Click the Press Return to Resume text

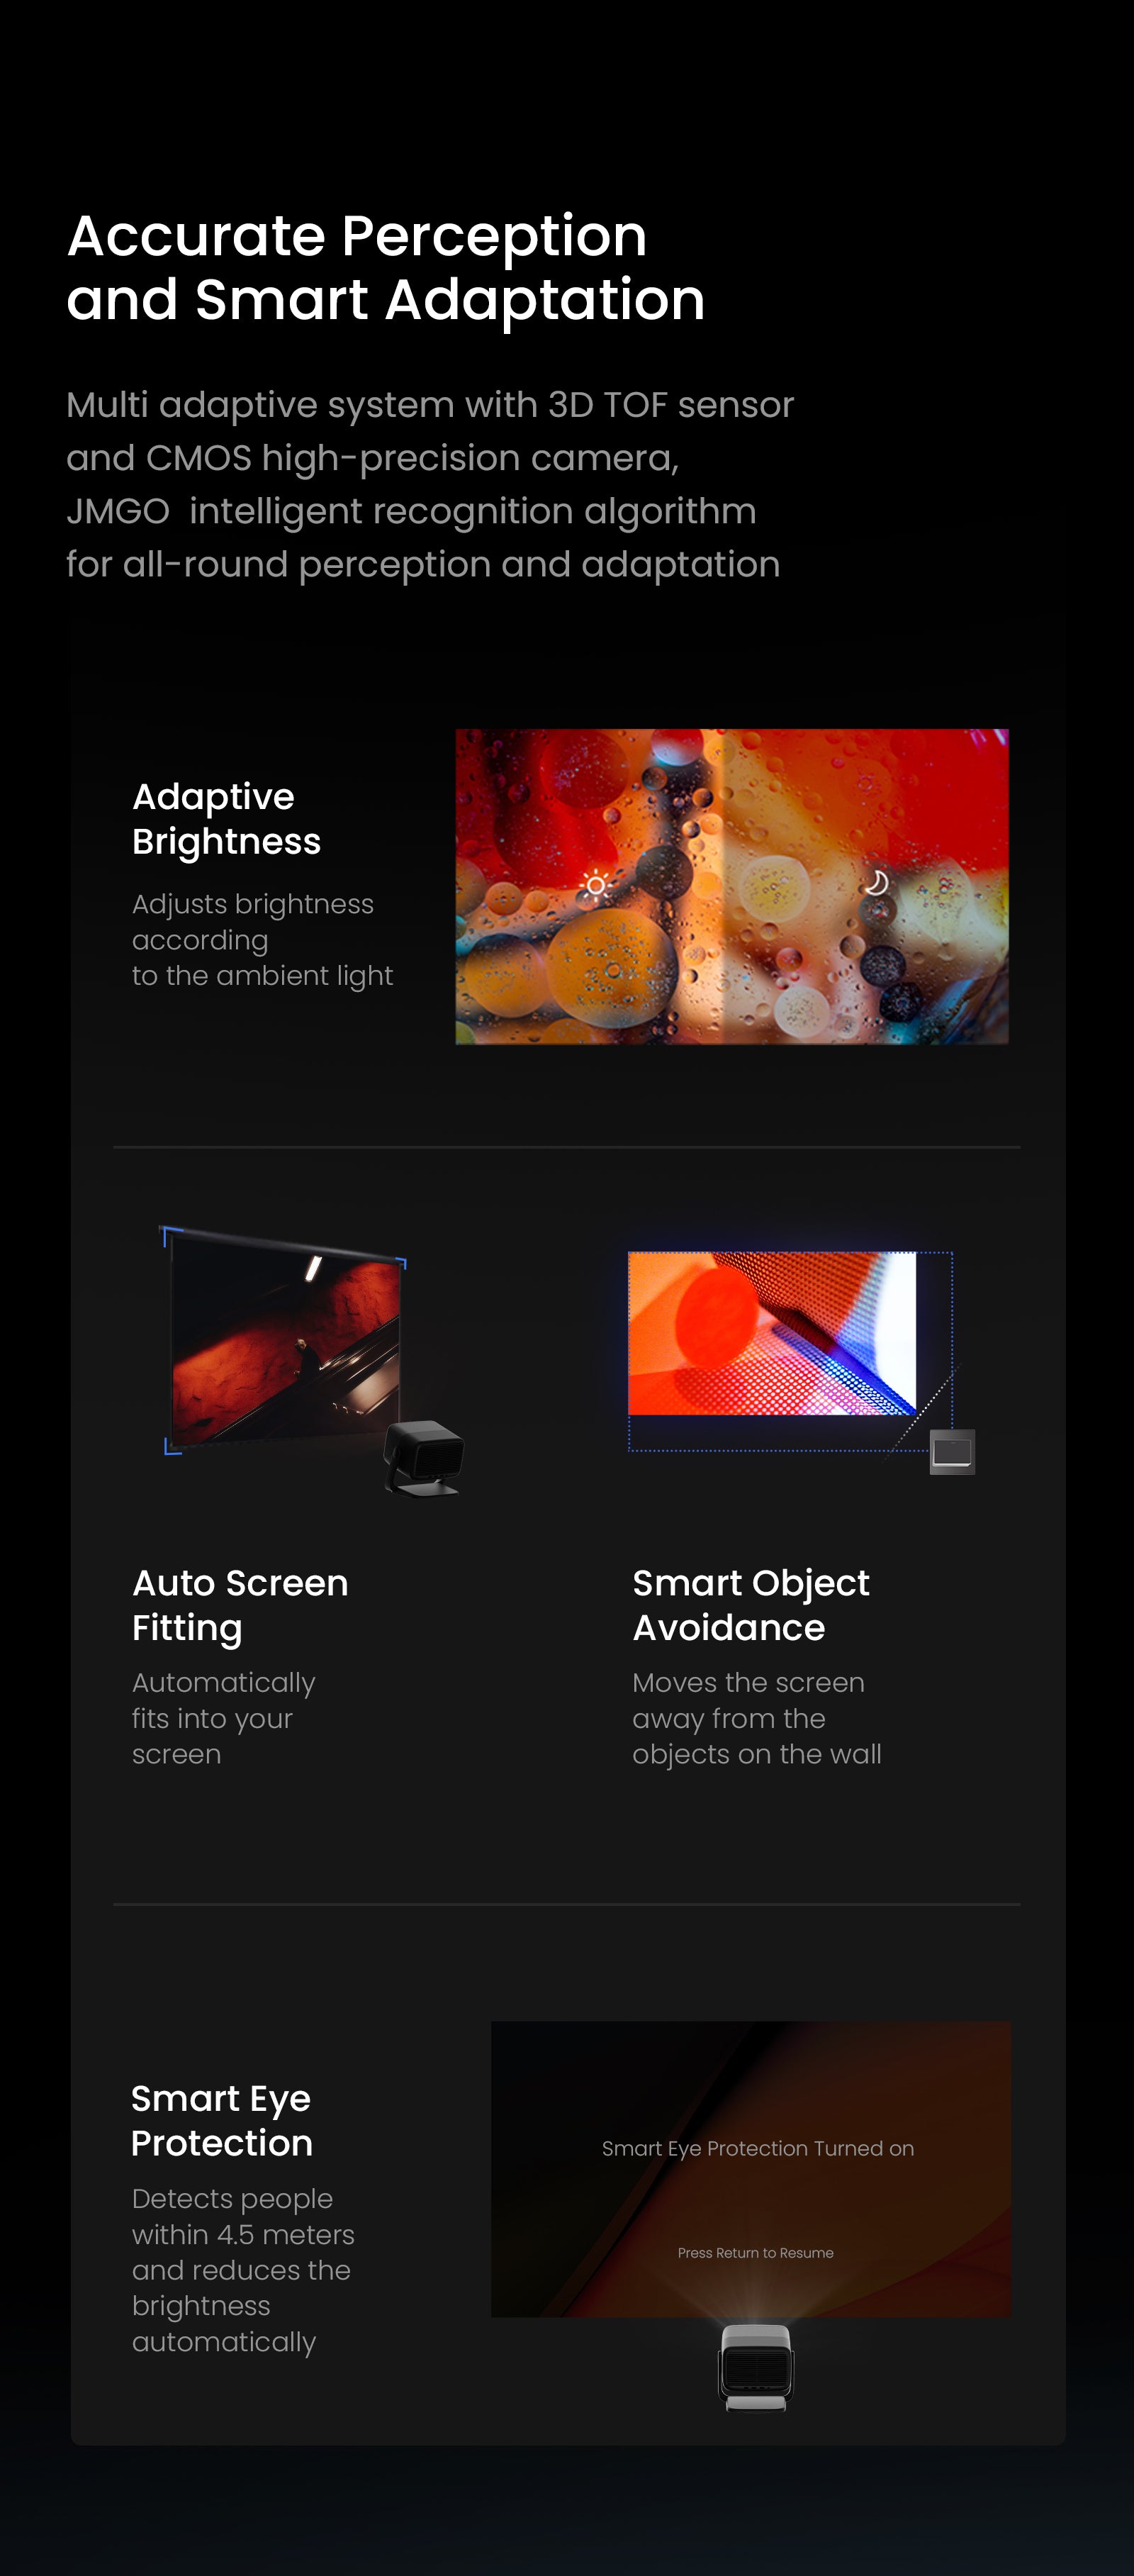coord(756,2252)
